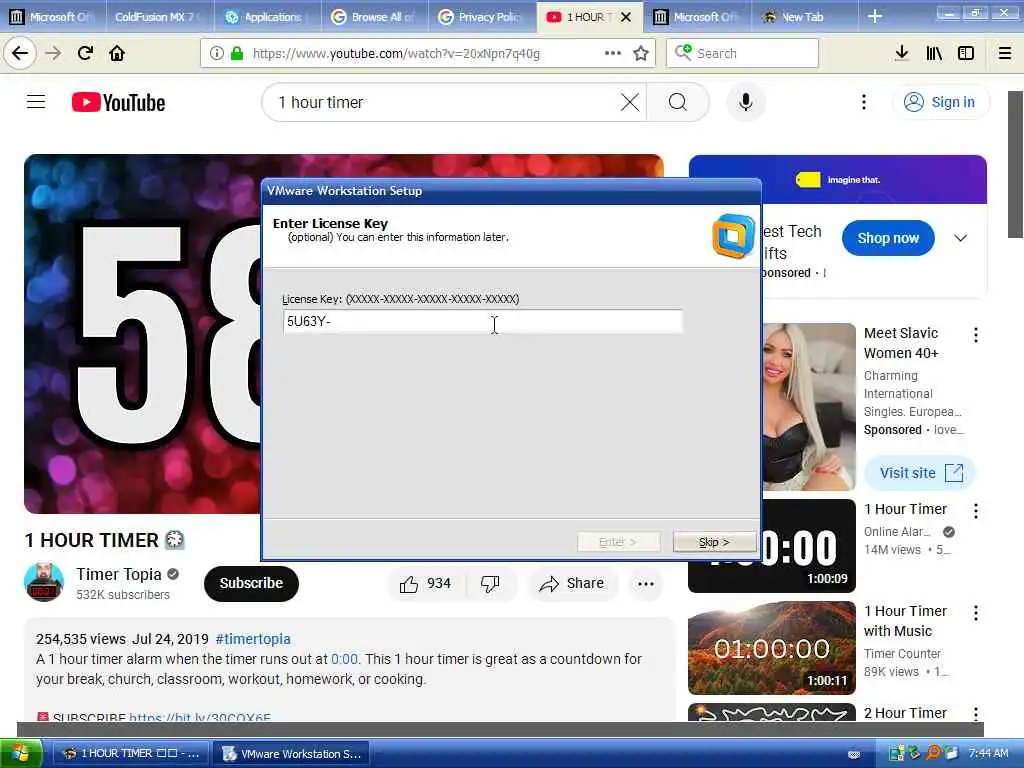Click the Sign in button
This screenshot has width=1024, height=768.
coord(941,102)
